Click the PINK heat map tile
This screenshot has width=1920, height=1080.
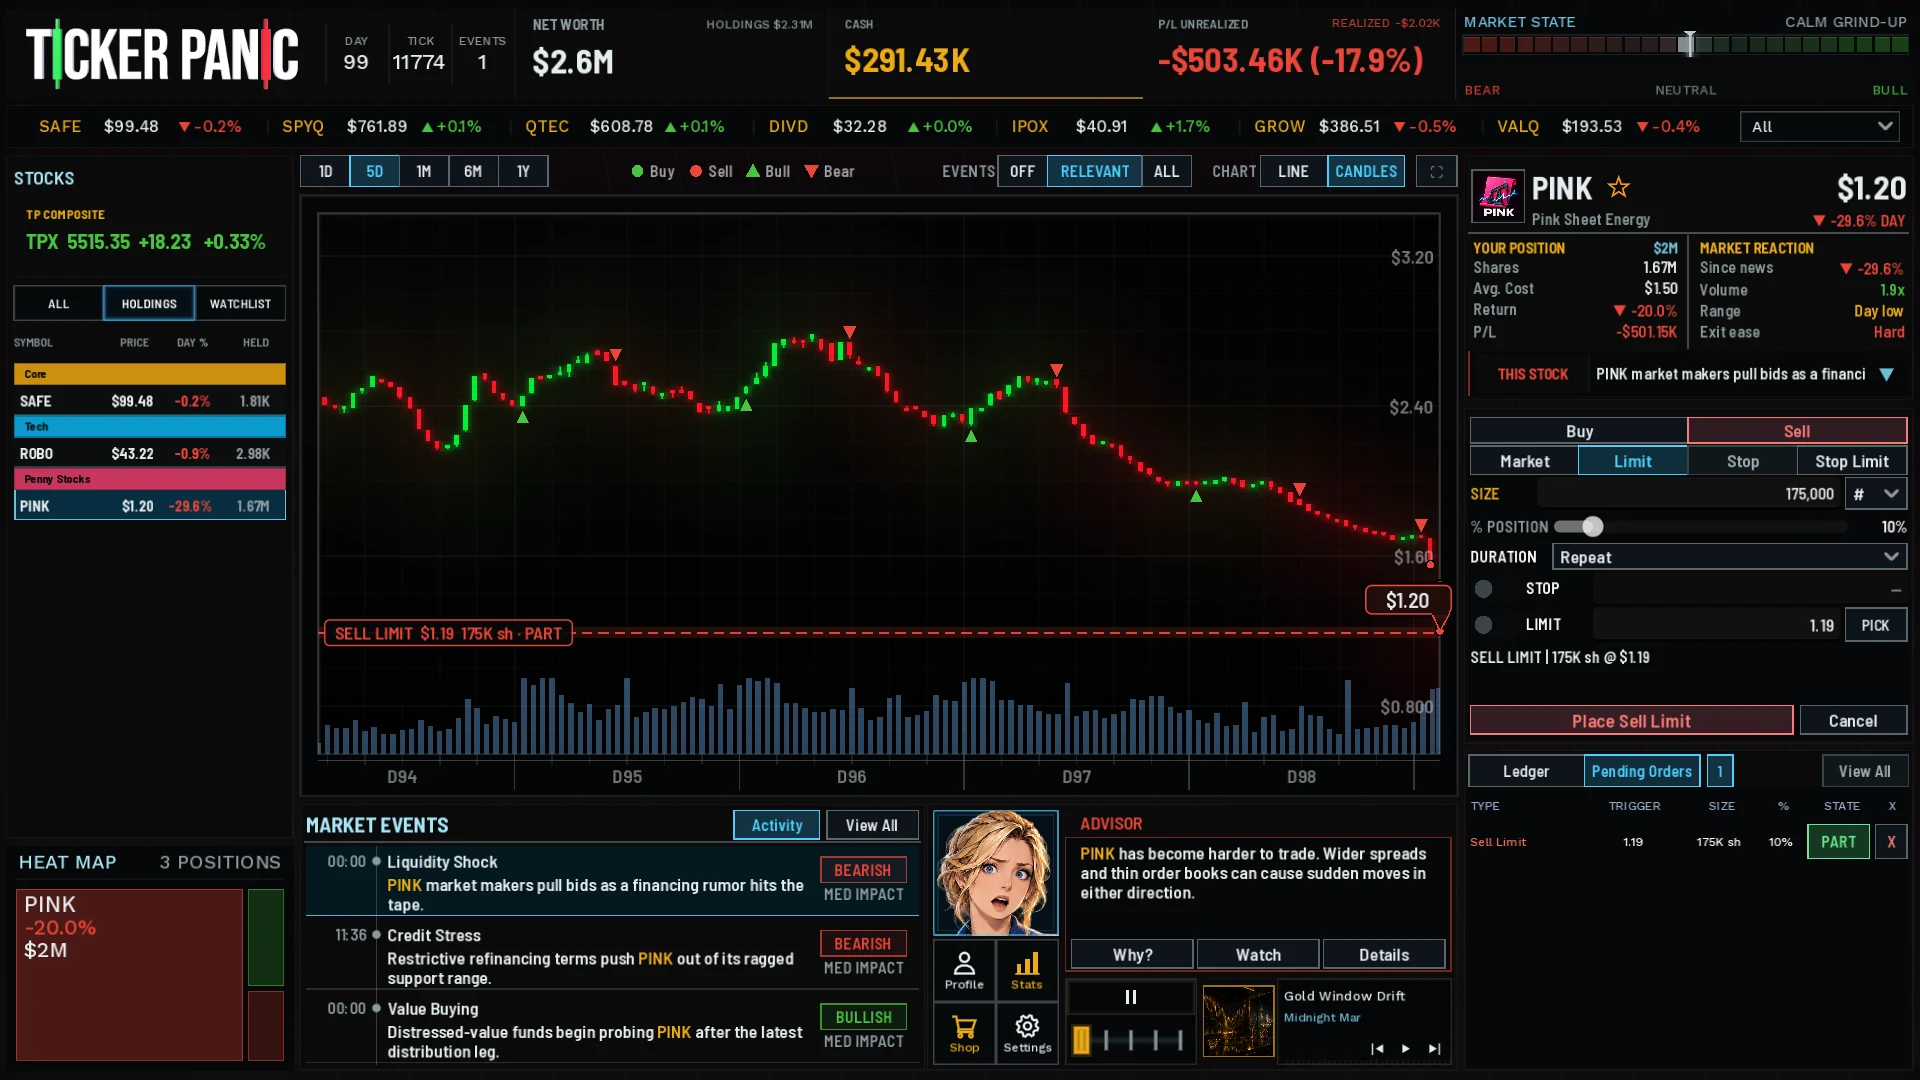click(129, 975)
